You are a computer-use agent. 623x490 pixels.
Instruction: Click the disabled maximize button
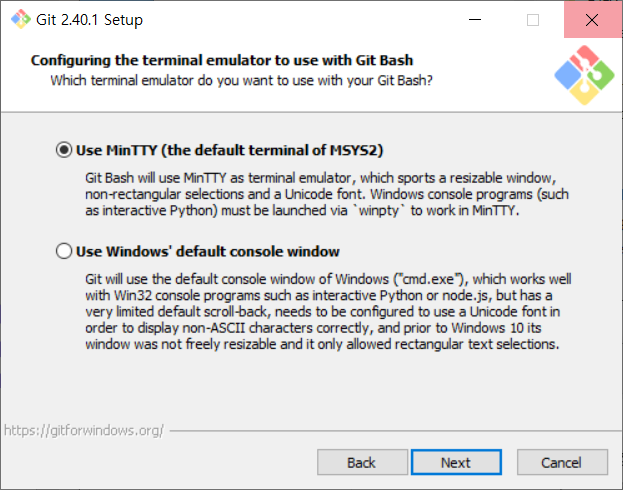coord(533,19)
